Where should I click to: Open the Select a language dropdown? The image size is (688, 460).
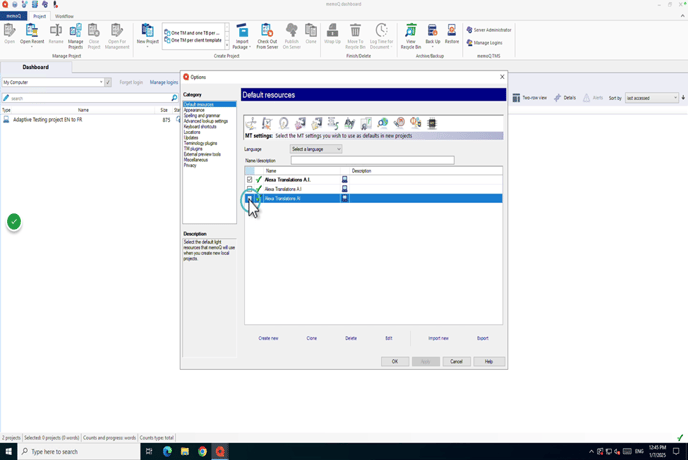[x=316, y=149]
